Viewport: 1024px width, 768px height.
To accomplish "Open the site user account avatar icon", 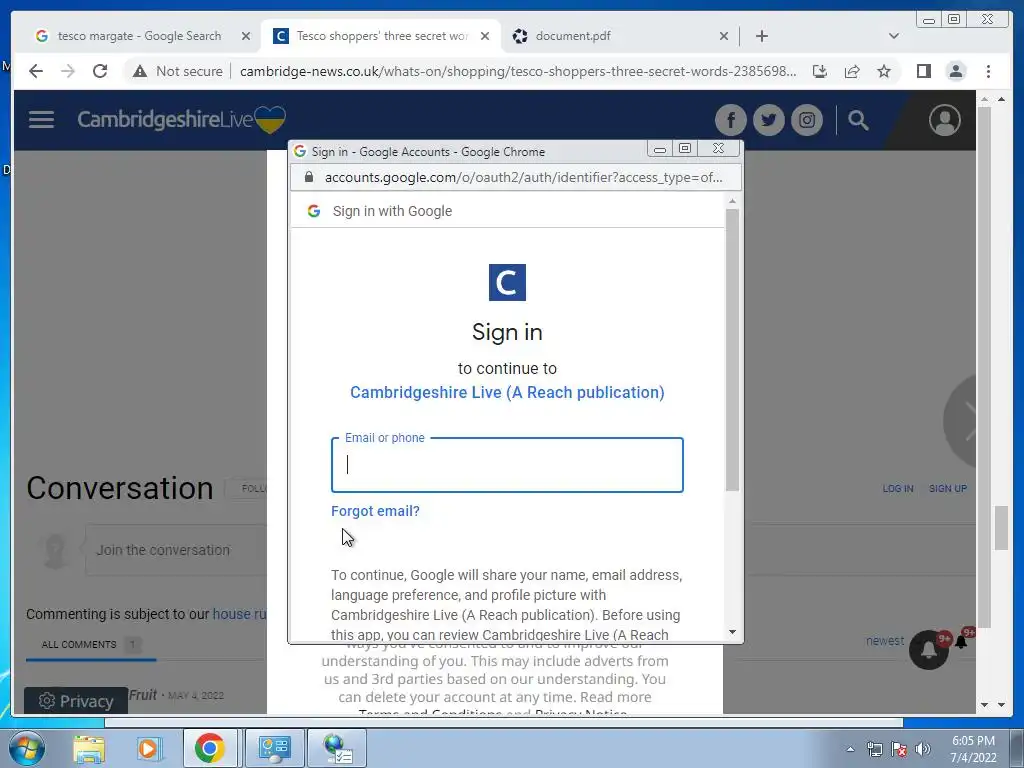I will point(944,120).
